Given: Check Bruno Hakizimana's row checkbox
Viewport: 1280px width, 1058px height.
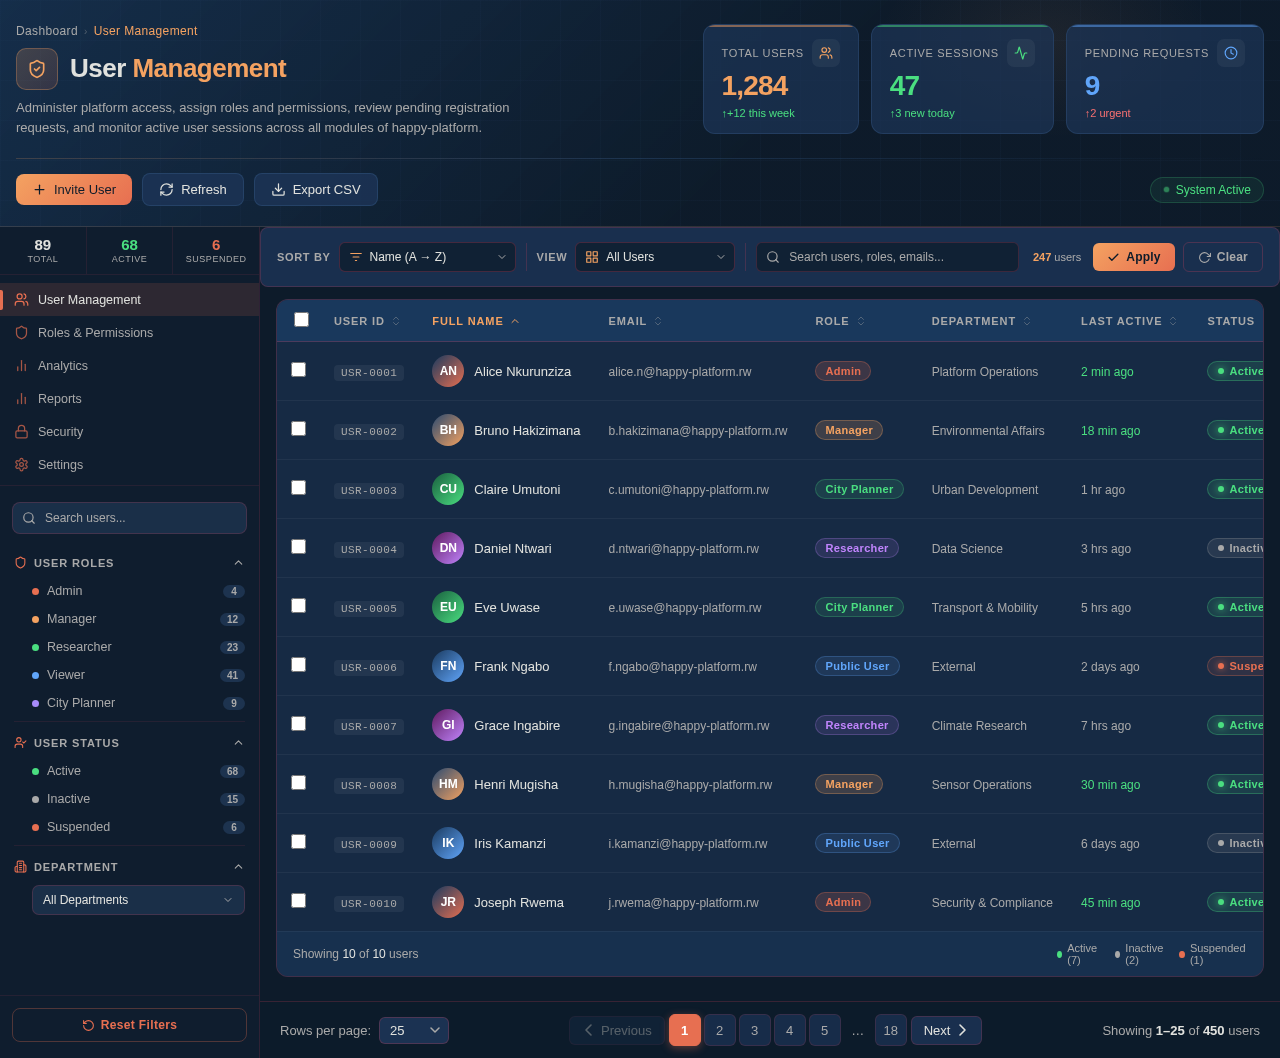Looking at the screenshot, I should (x=298, y=429).
